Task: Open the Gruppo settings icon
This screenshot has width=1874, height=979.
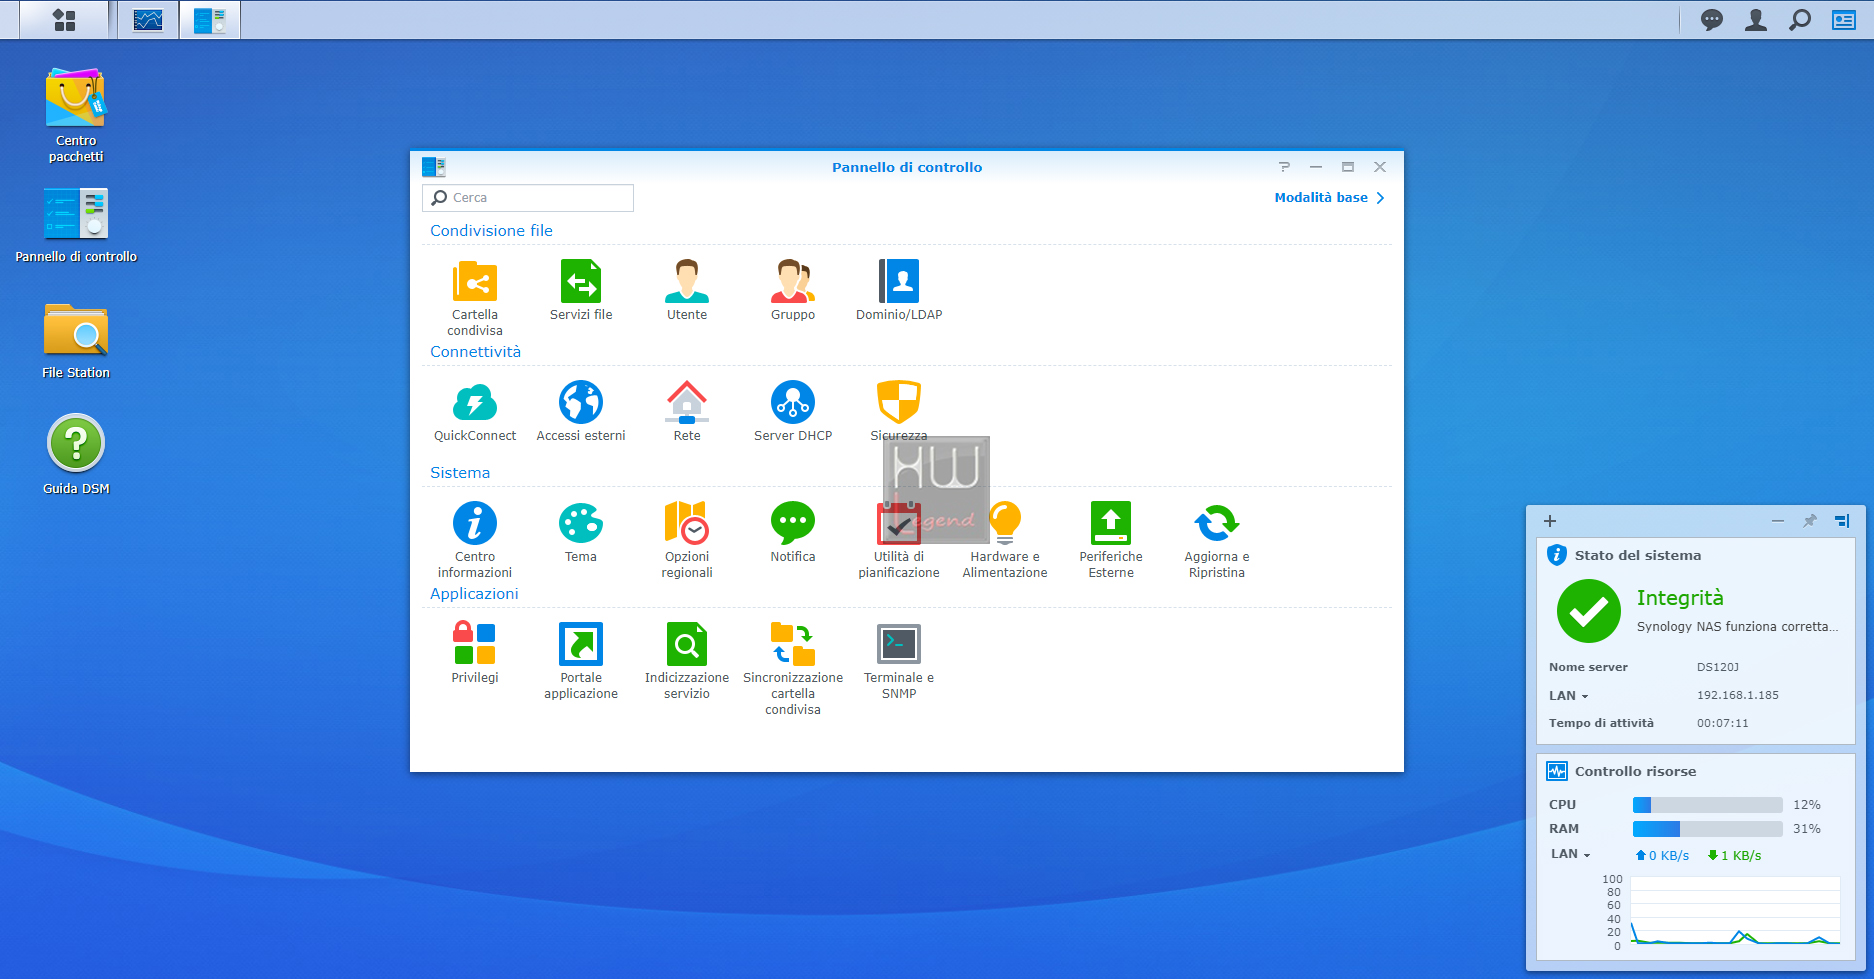Action: click(x=793, y=281)
